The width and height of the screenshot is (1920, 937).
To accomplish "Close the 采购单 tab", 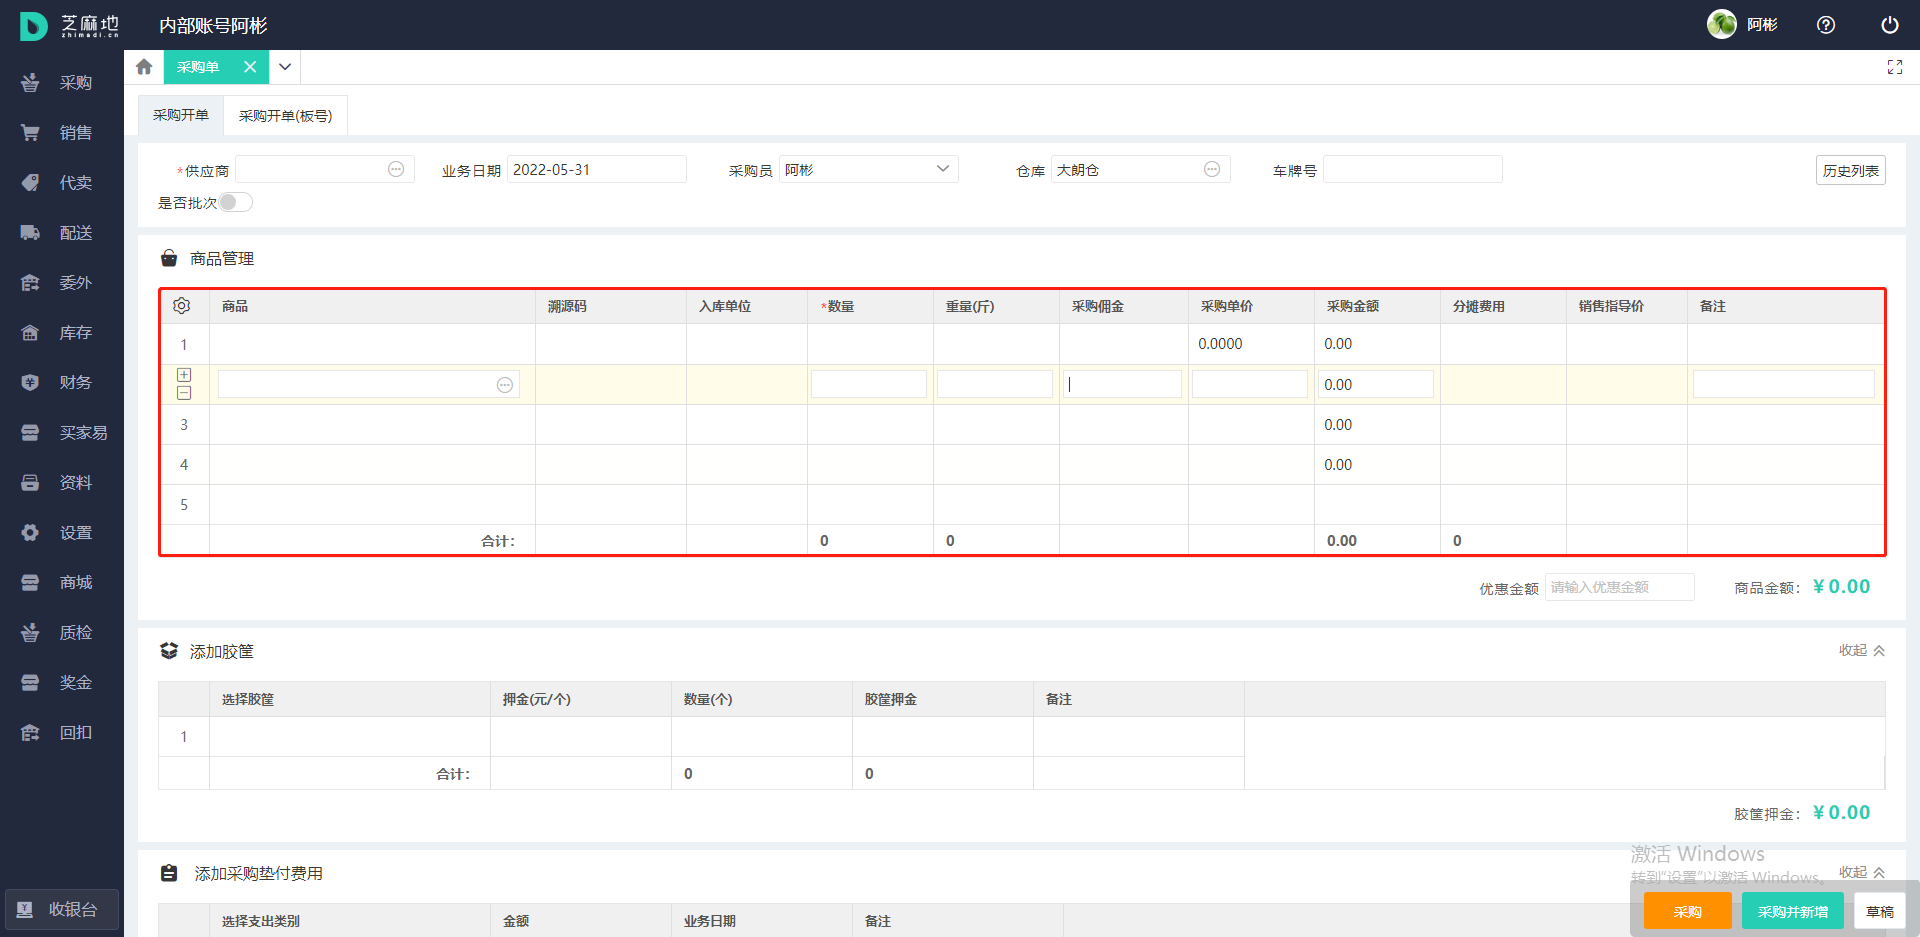I will tap(250, 67).
